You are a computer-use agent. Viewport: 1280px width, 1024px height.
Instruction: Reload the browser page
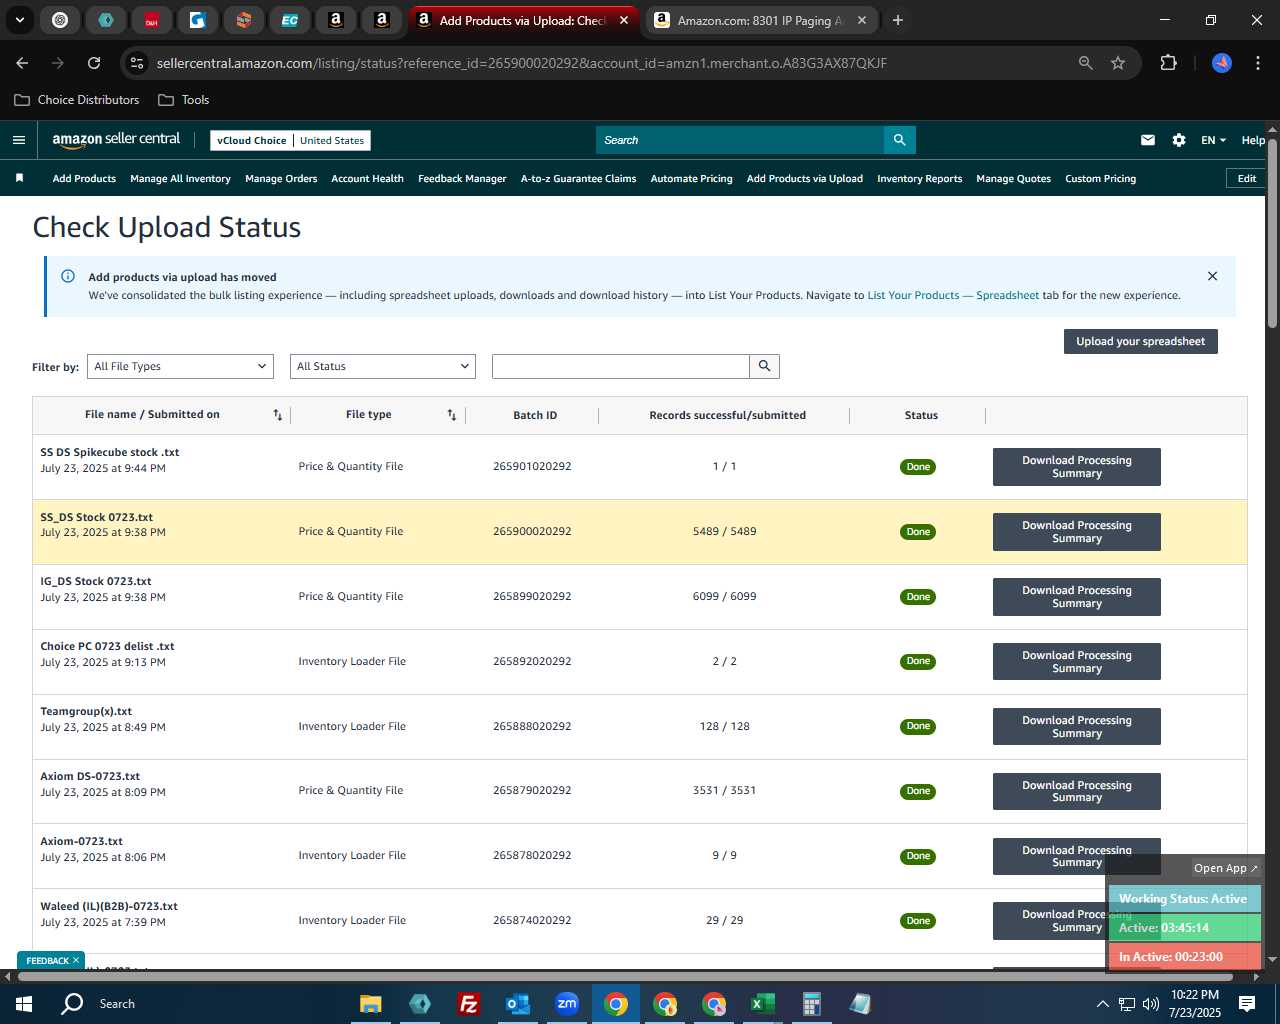click(x=94, y=63)
